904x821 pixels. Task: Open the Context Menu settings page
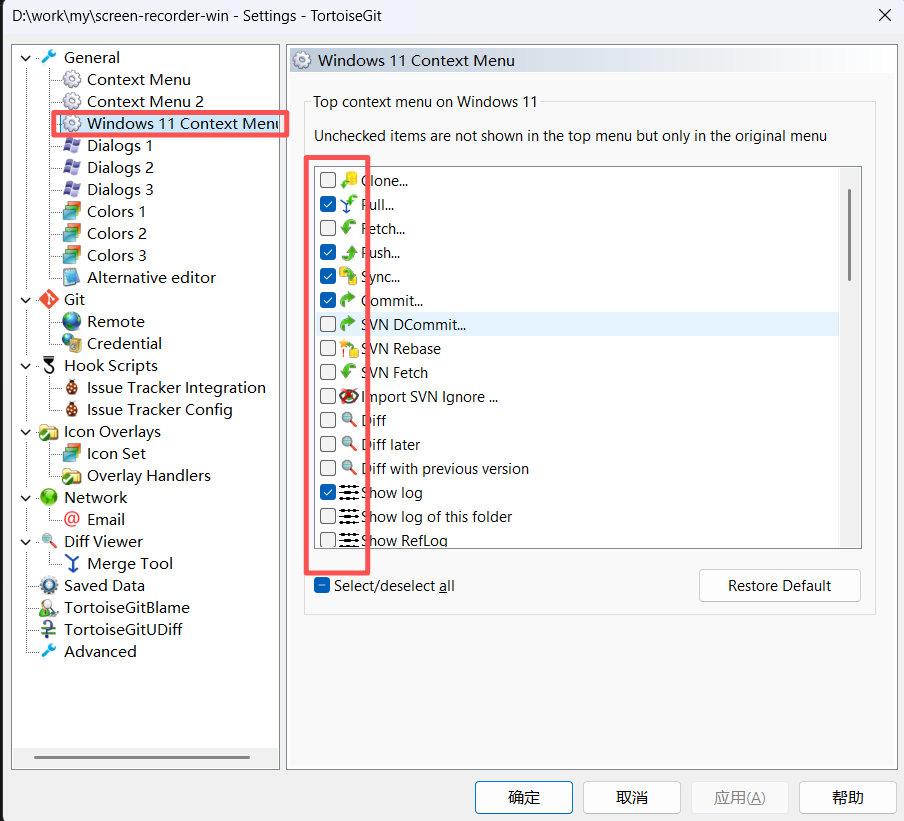[138, 80]
